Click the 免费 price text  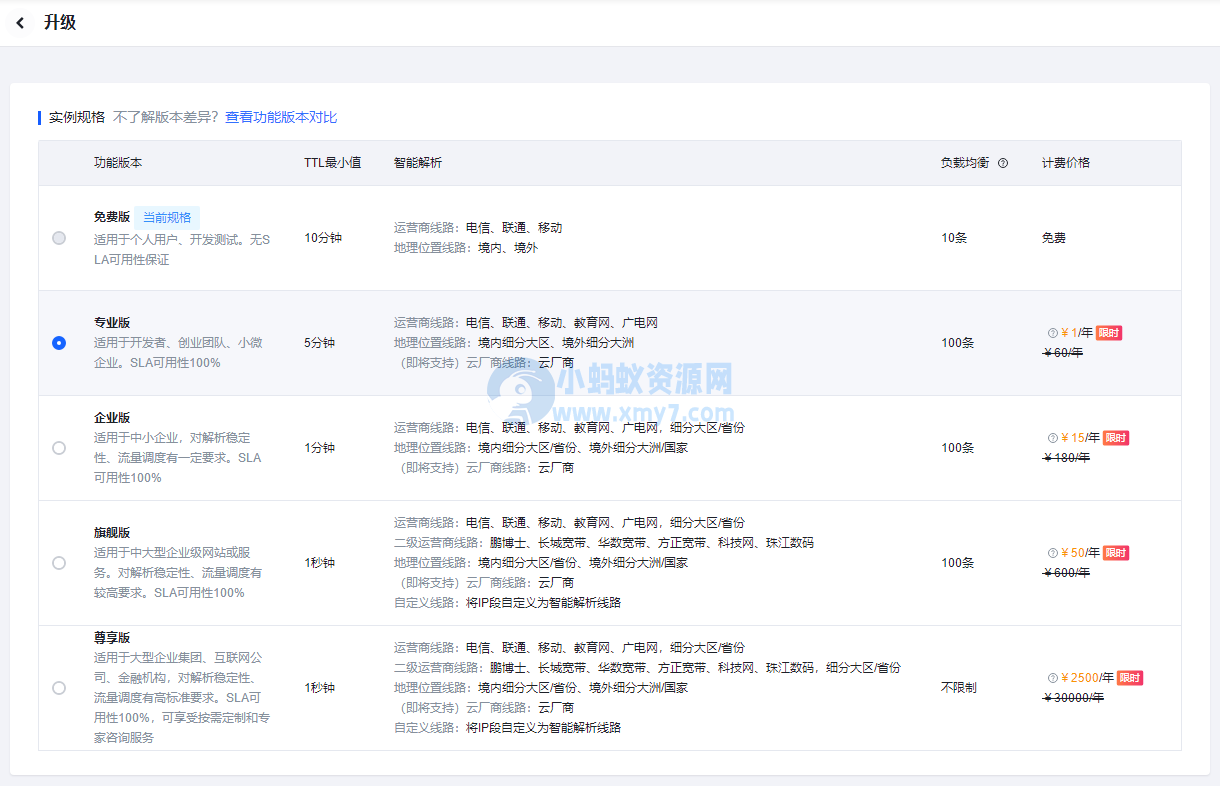[1054, 238]
